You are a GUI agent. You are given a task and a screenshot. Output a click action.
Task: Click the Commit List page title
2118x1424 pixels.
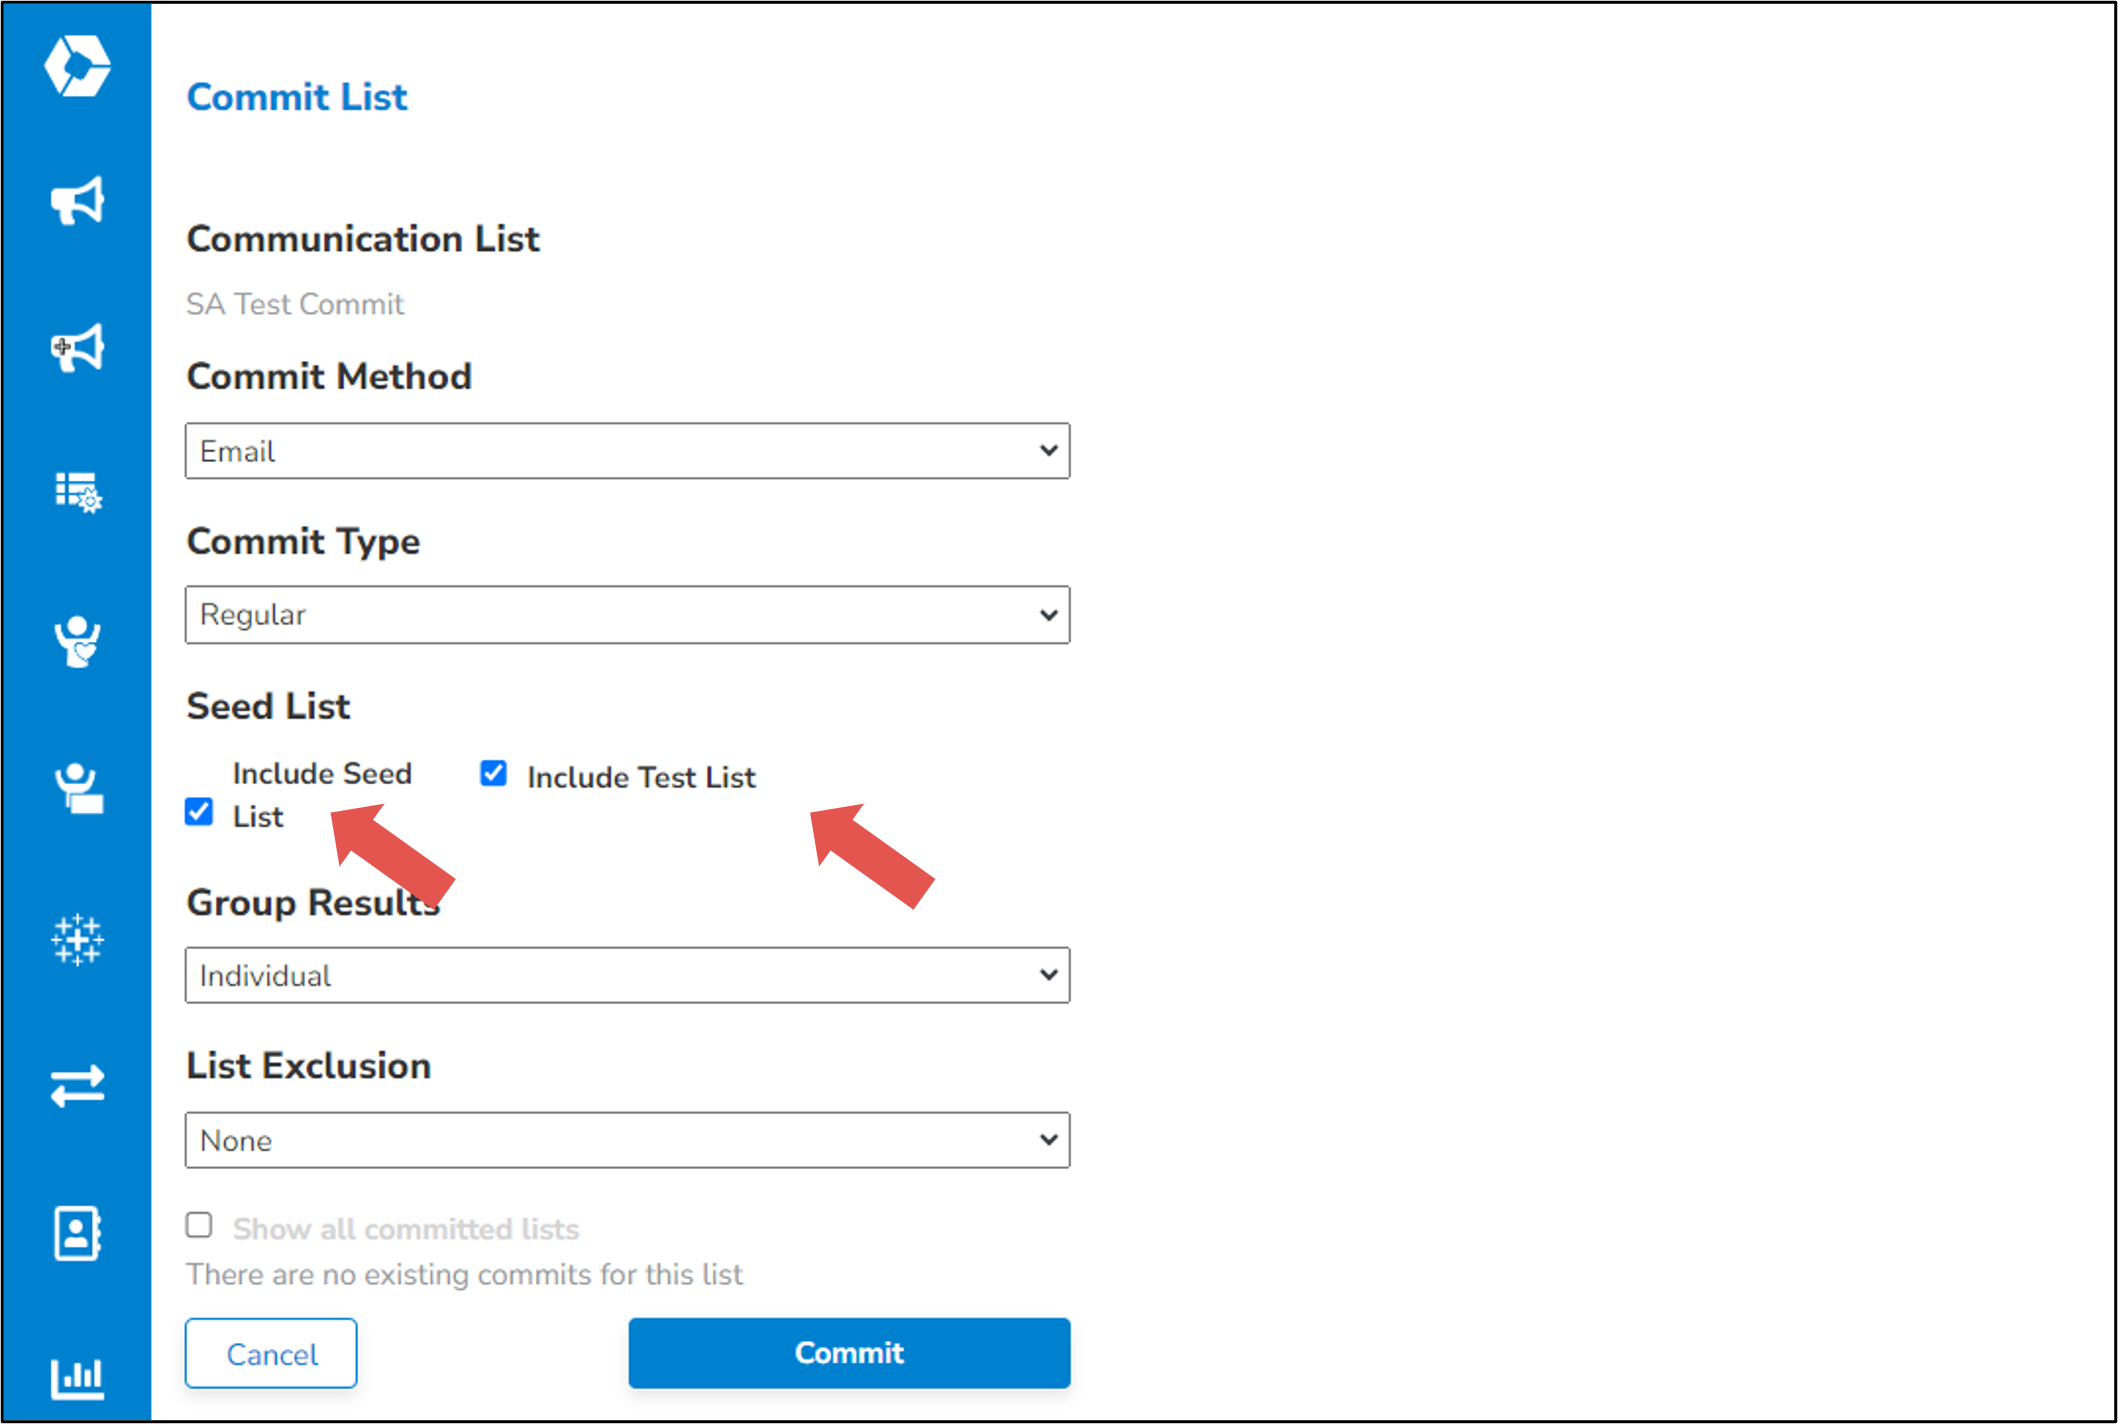coord(297,97)
